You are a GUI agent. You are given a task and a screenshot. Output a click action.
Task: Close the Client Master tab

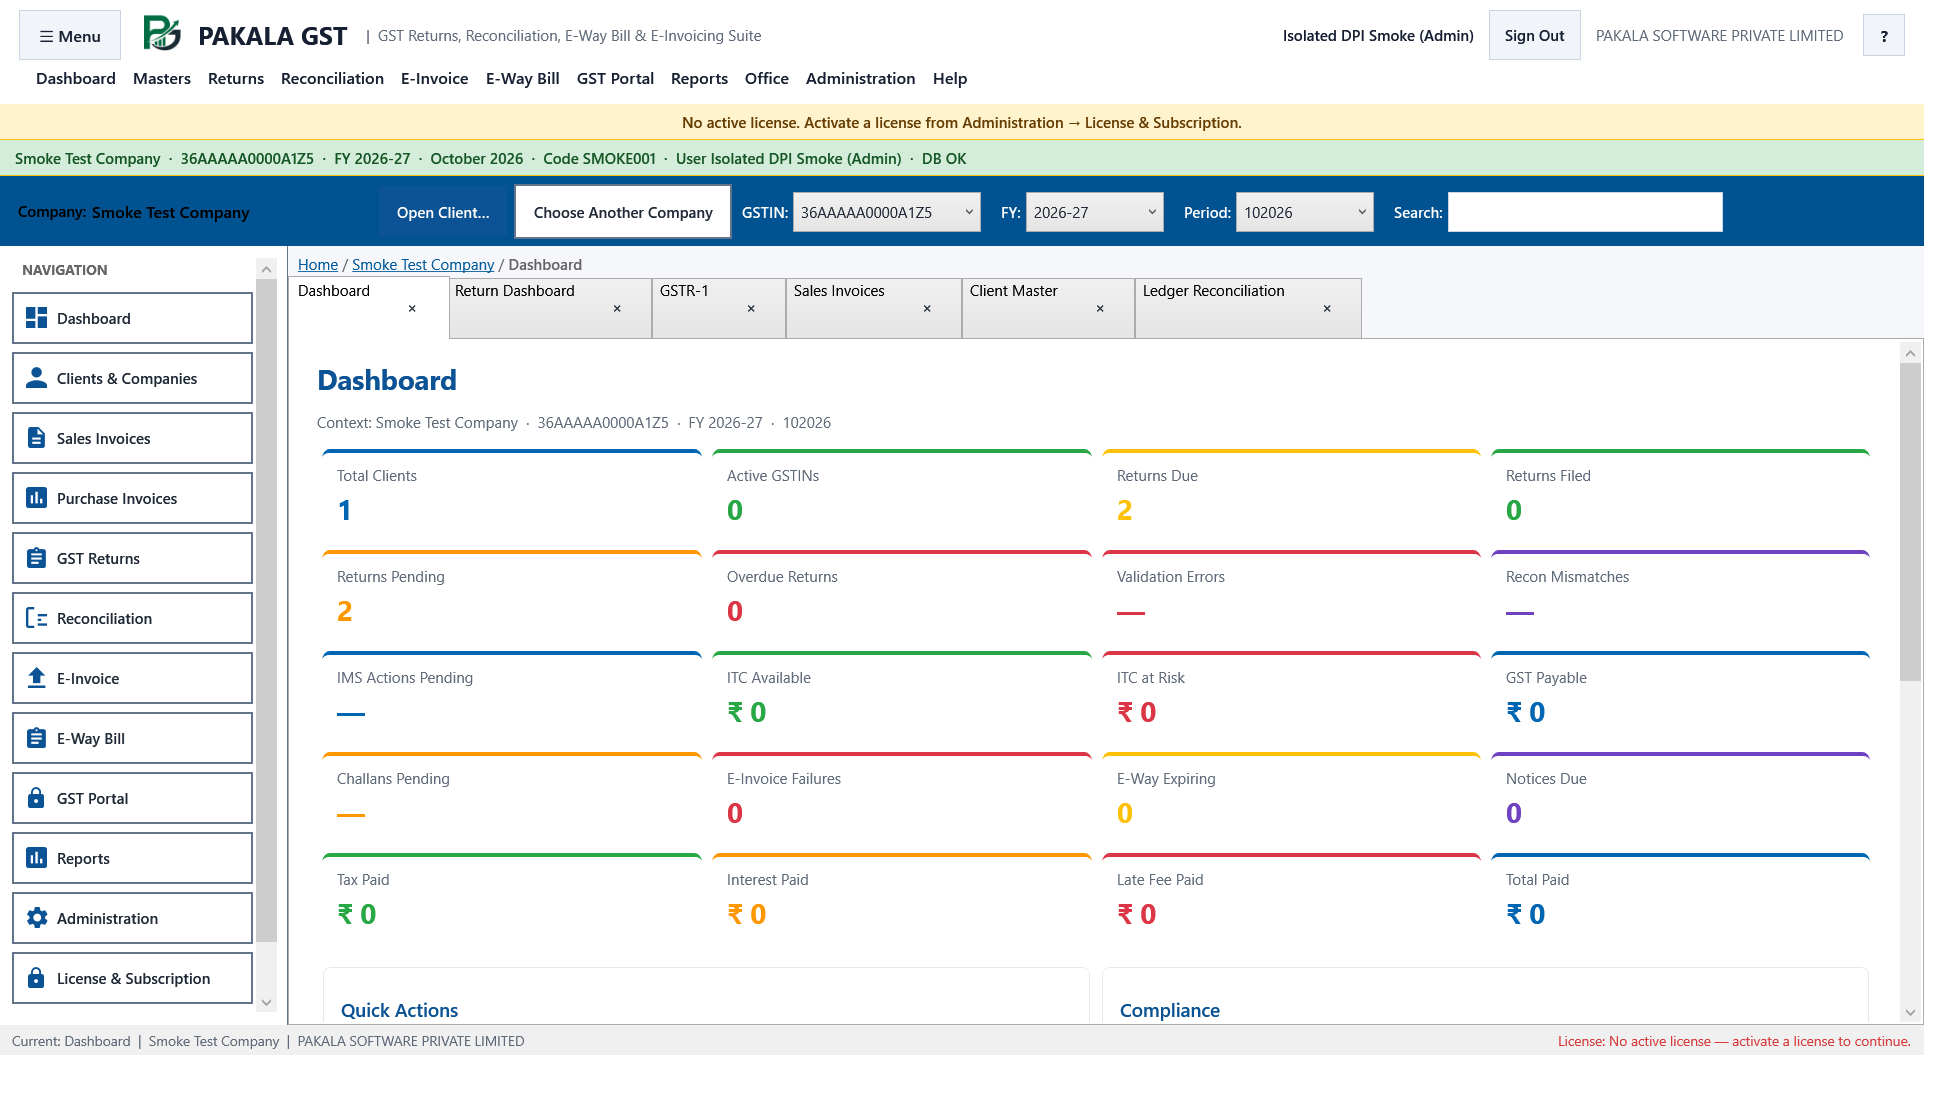click(x=1100, y=308)
